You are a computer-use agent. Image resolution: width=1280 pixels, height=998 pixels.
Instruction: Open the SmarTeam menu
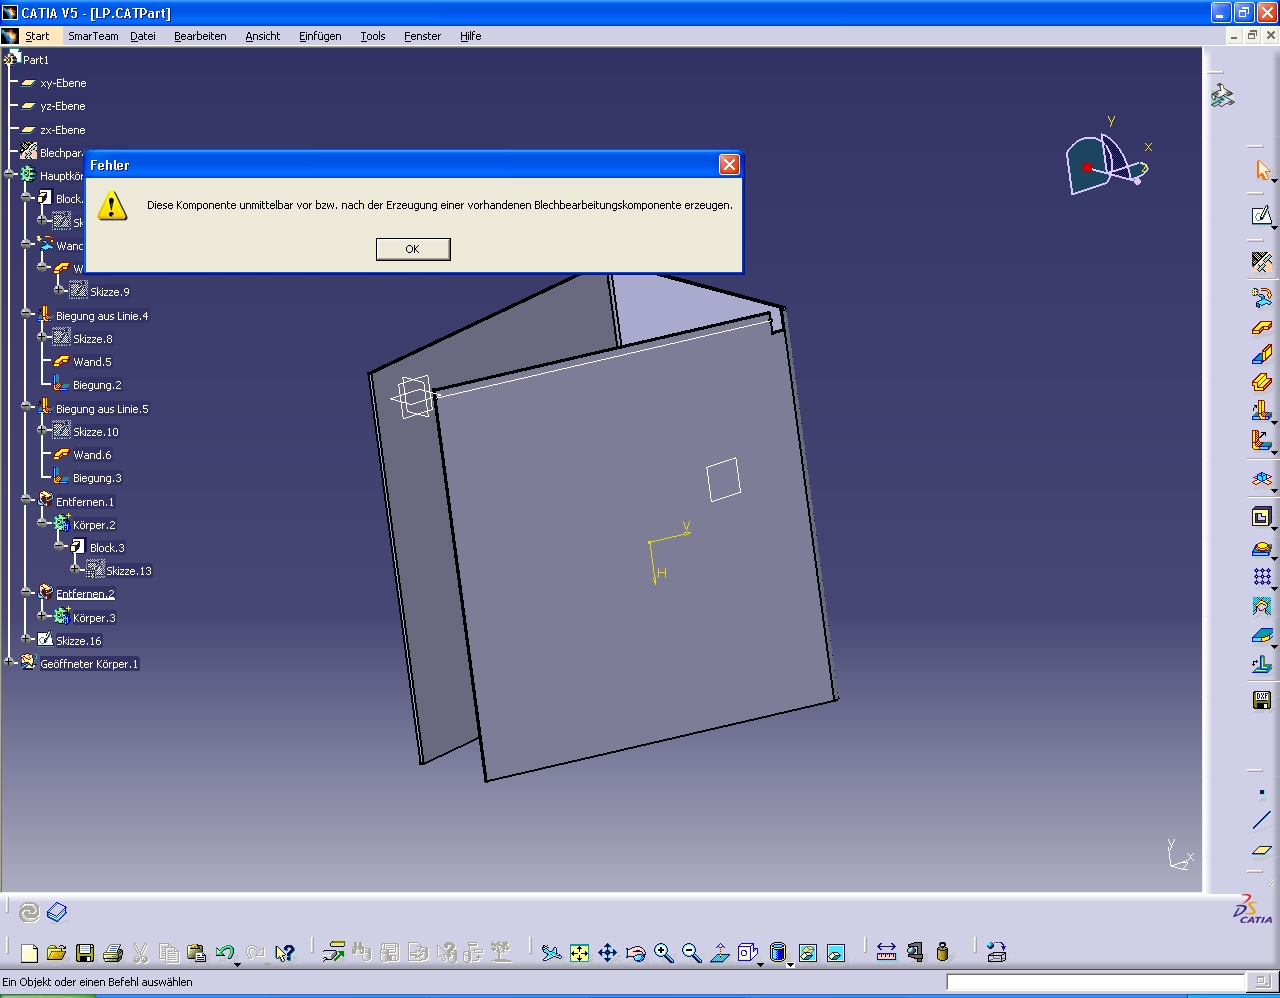[93, 36]
